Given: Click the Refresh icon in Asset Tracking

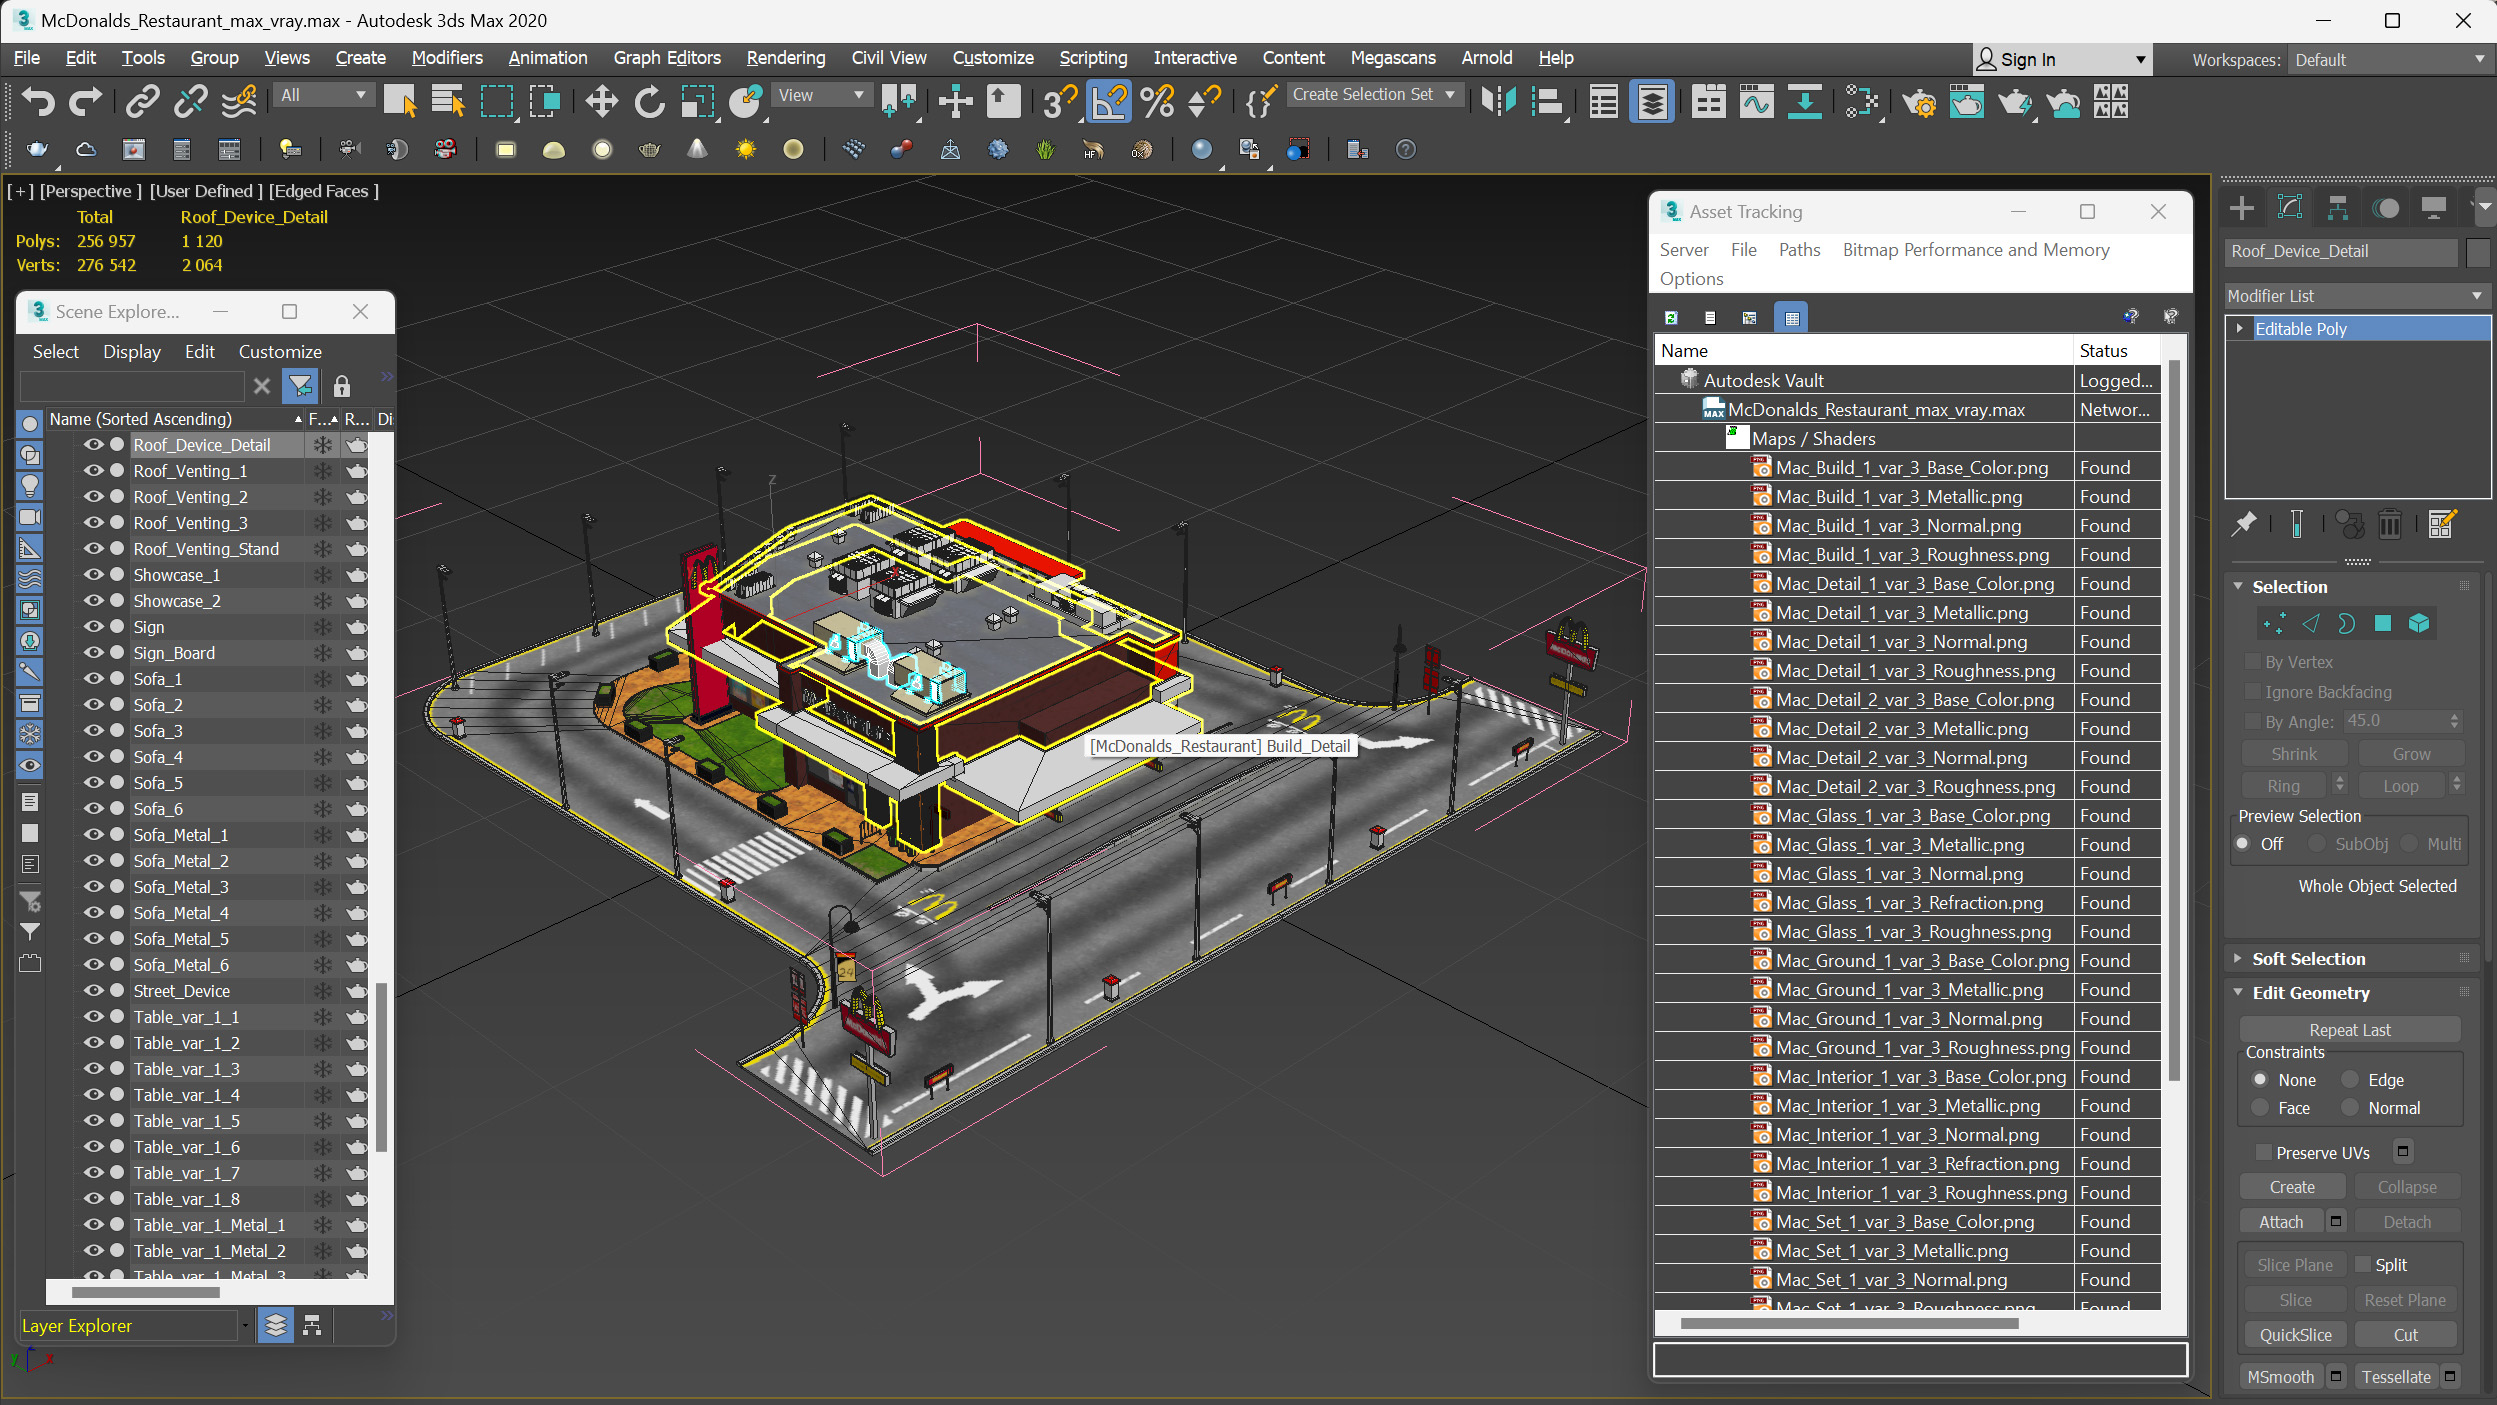Looking at the screenshot, I should point(1671,318).
